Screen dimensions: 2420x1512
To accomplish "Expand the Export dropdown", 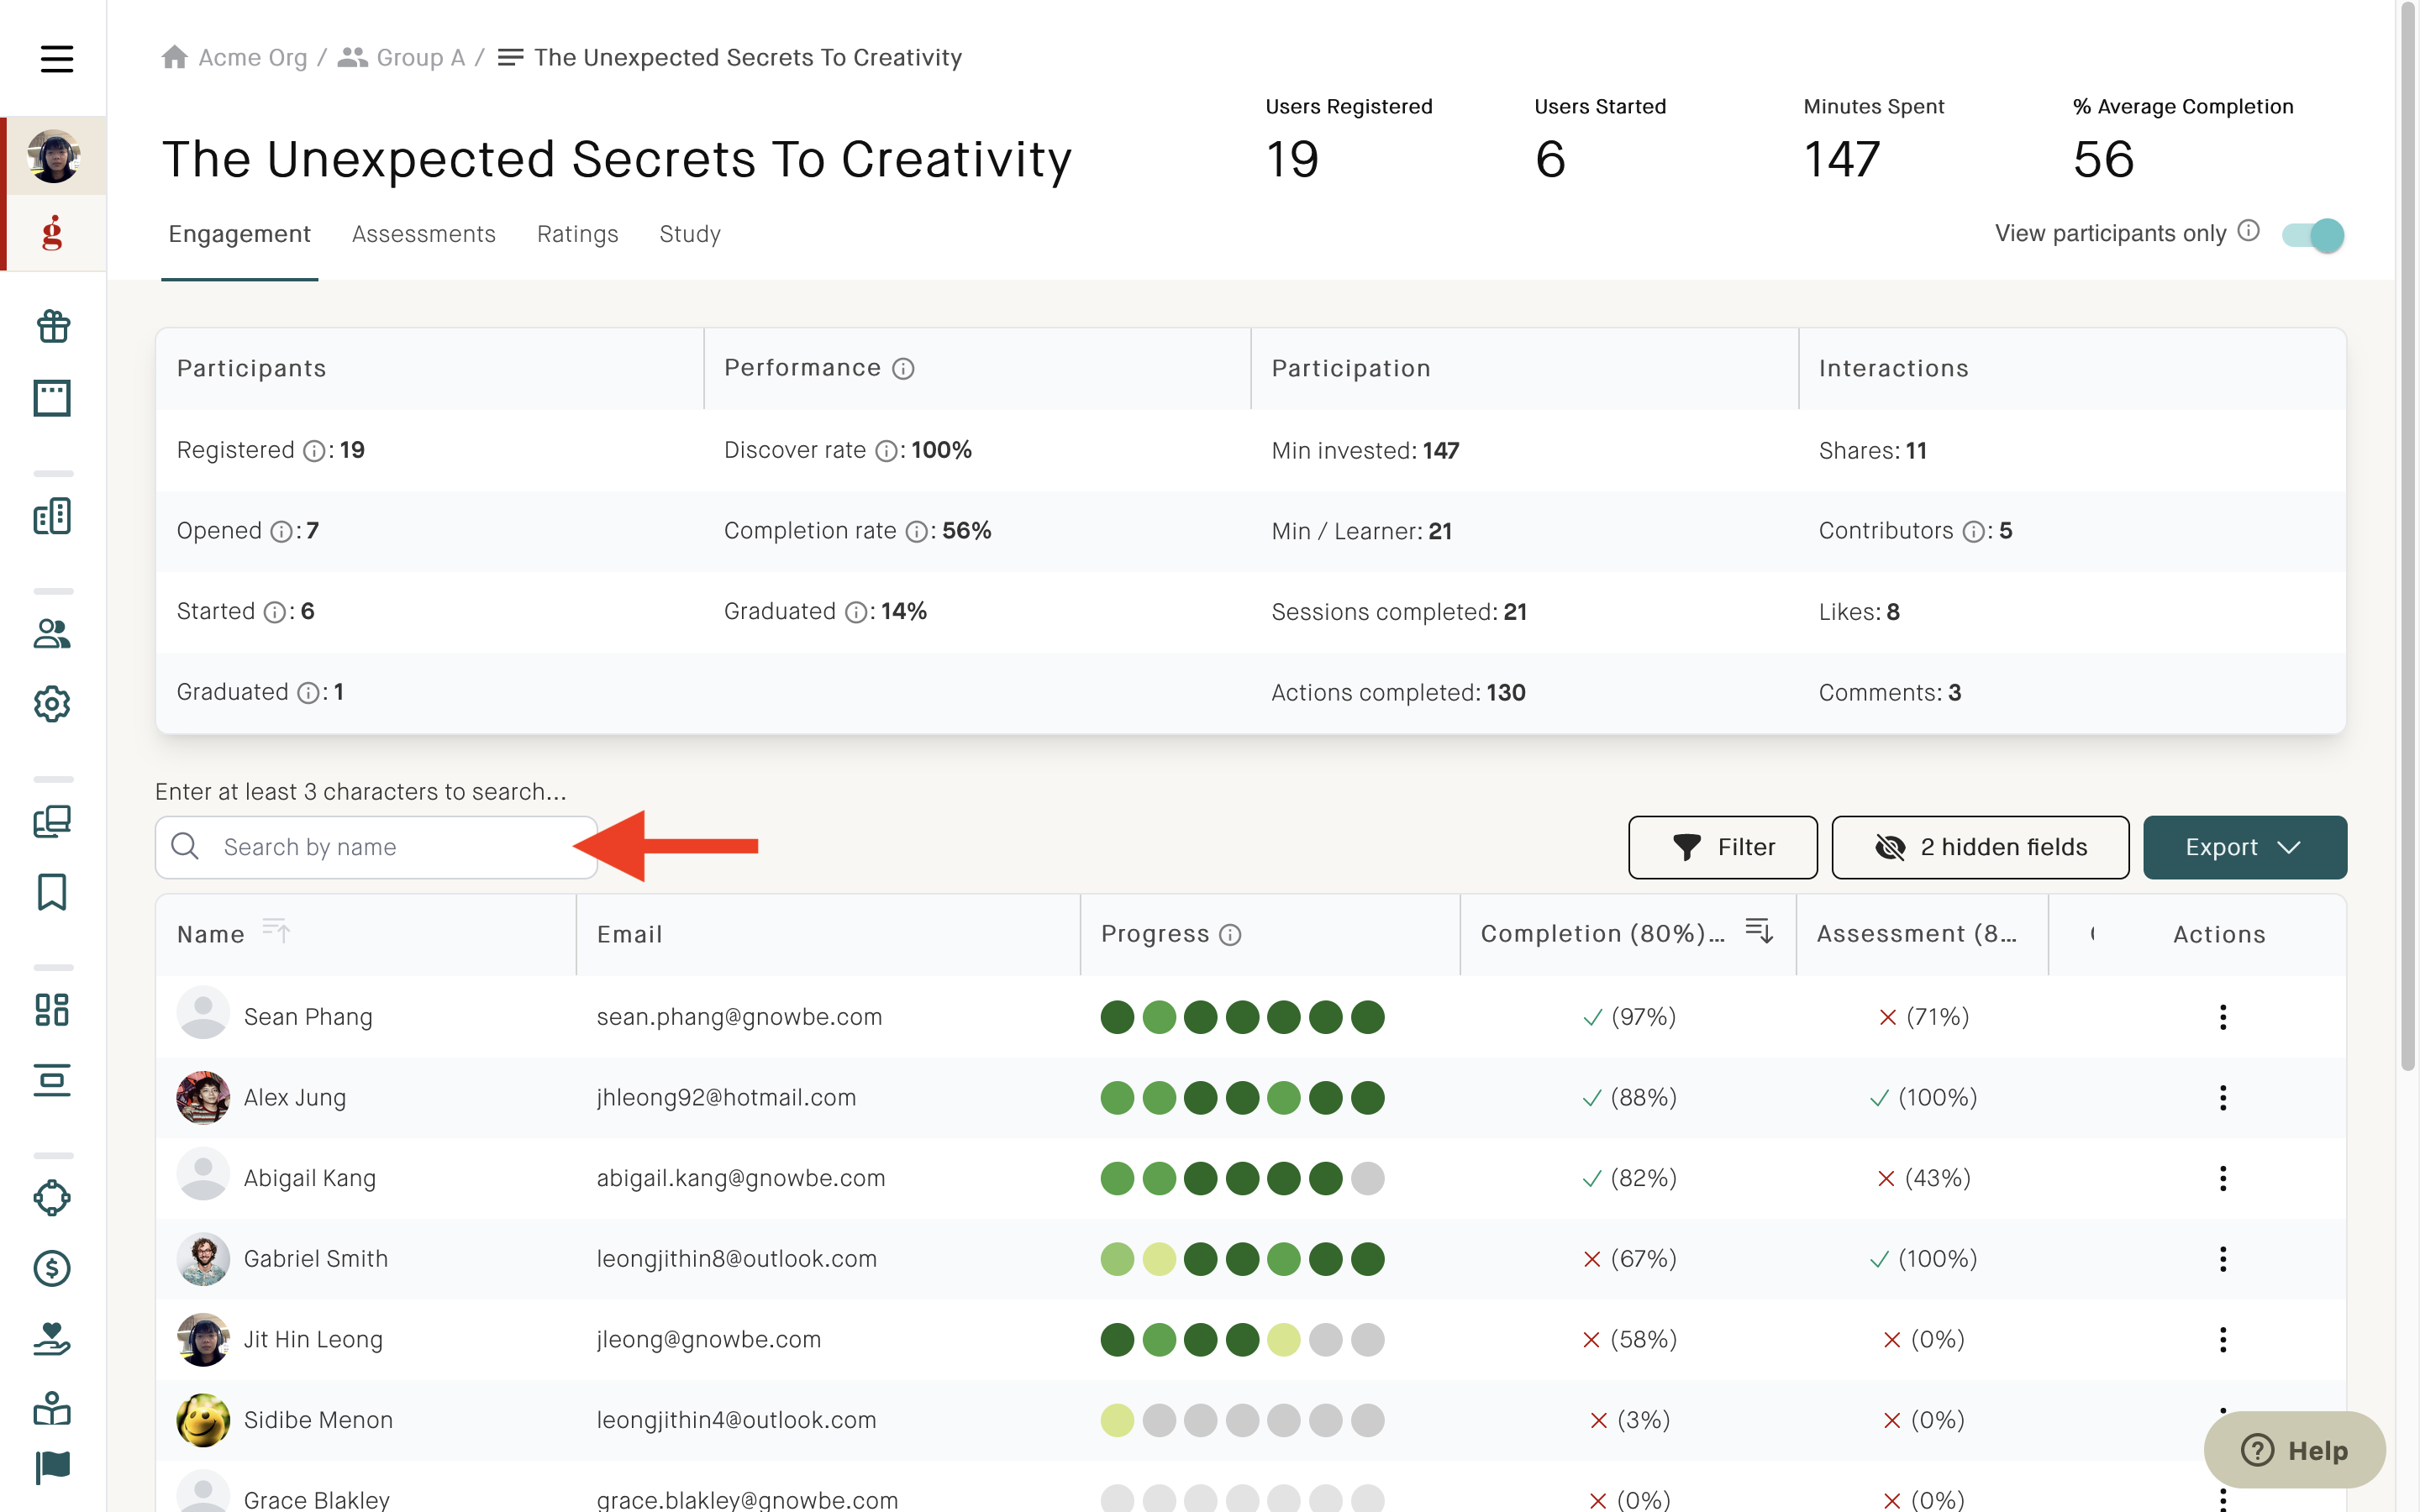I will coord(2245,847).
